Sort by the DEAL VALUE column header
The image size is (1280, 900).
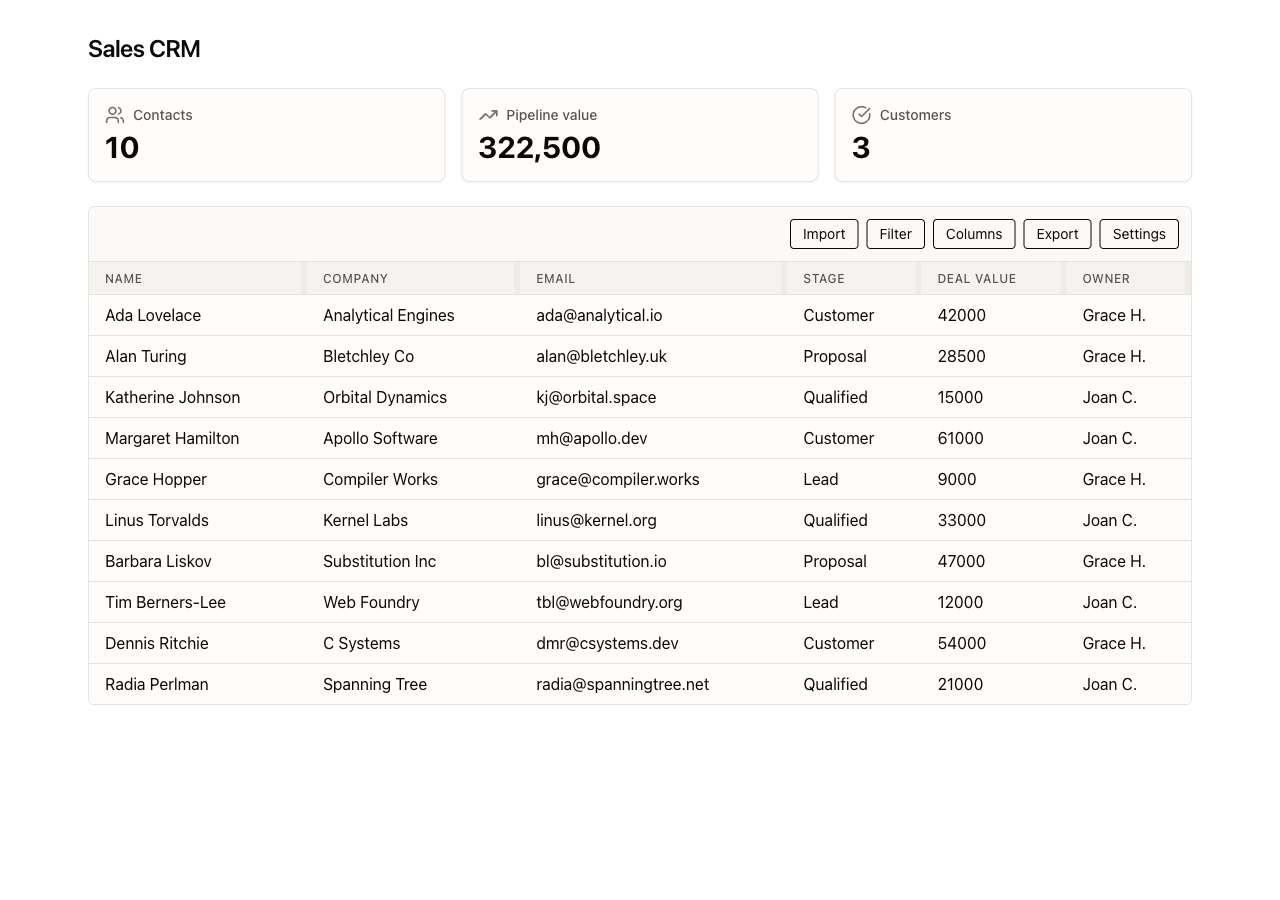(x=993, y=279)
